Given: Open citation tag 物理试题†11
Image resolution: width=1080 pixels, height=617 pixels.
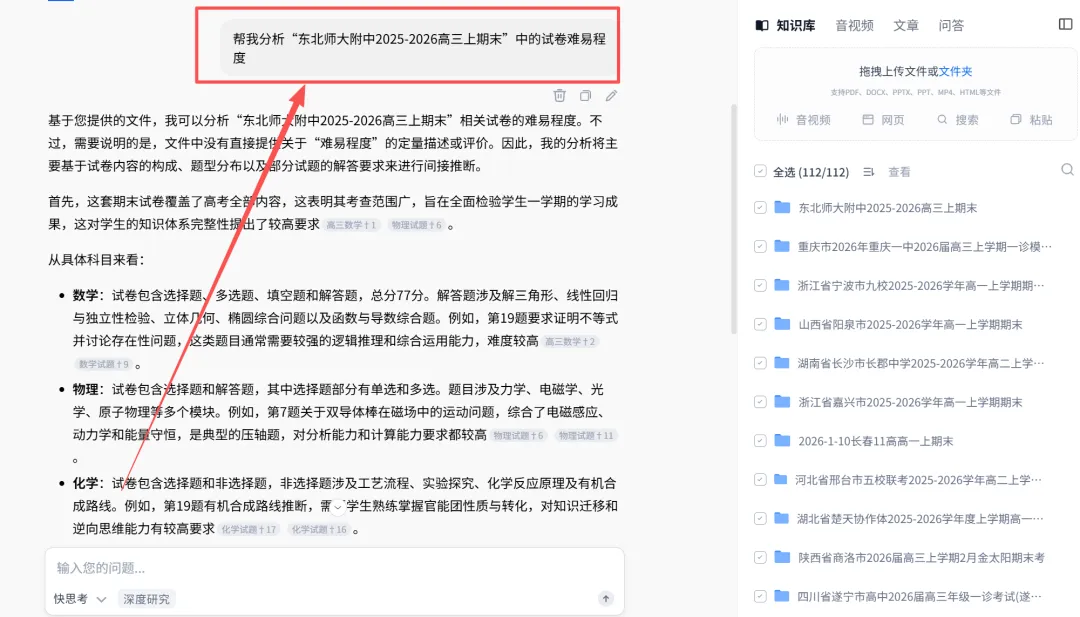Looking at the screenshot, I should pos(585,436).
